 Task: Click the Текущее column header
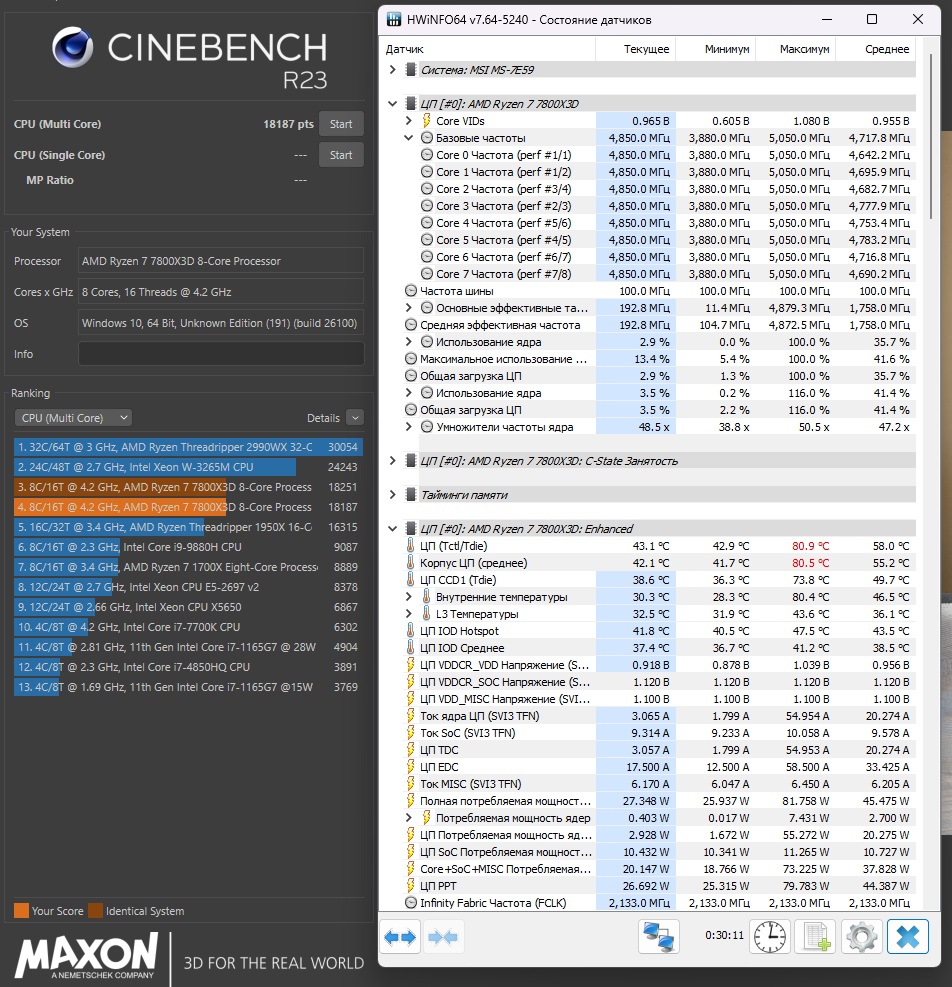pyautogui.click(x=635, y=49)
